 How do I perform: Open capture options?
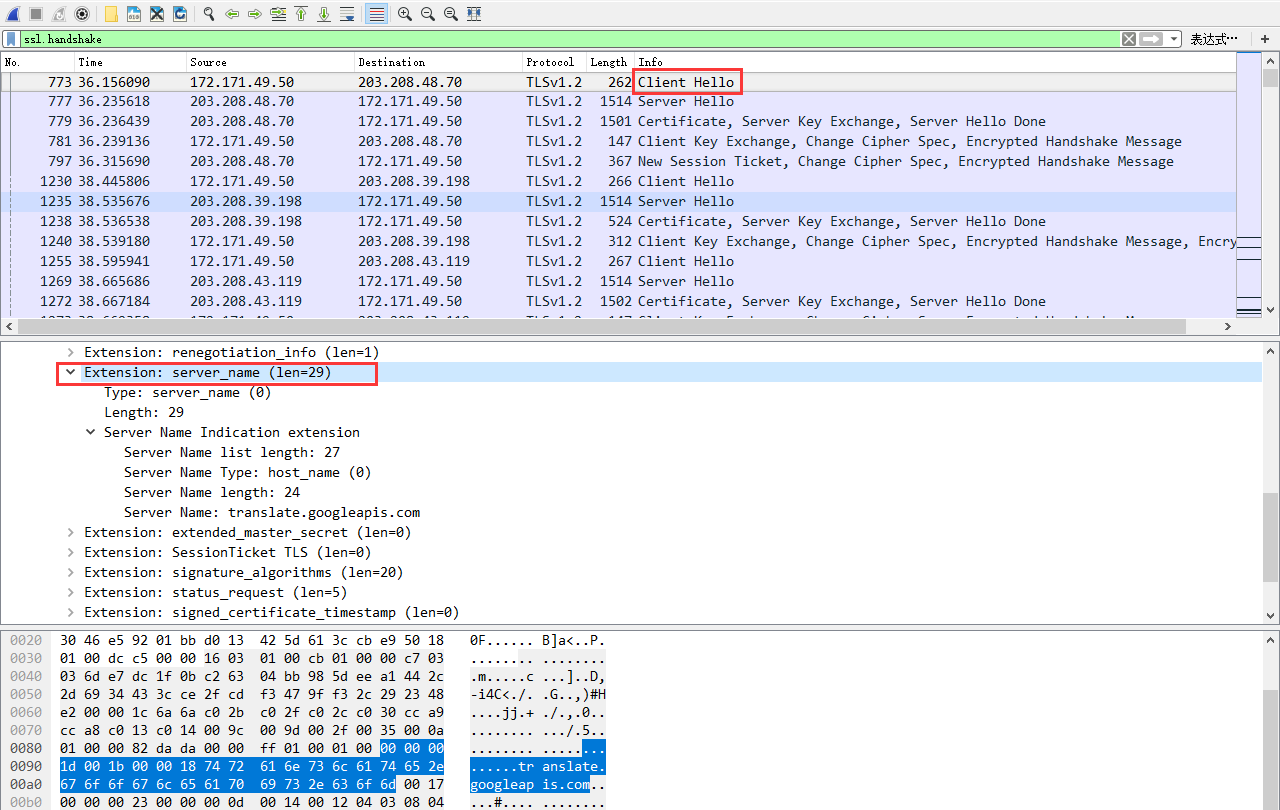click(x=82, y=14)
